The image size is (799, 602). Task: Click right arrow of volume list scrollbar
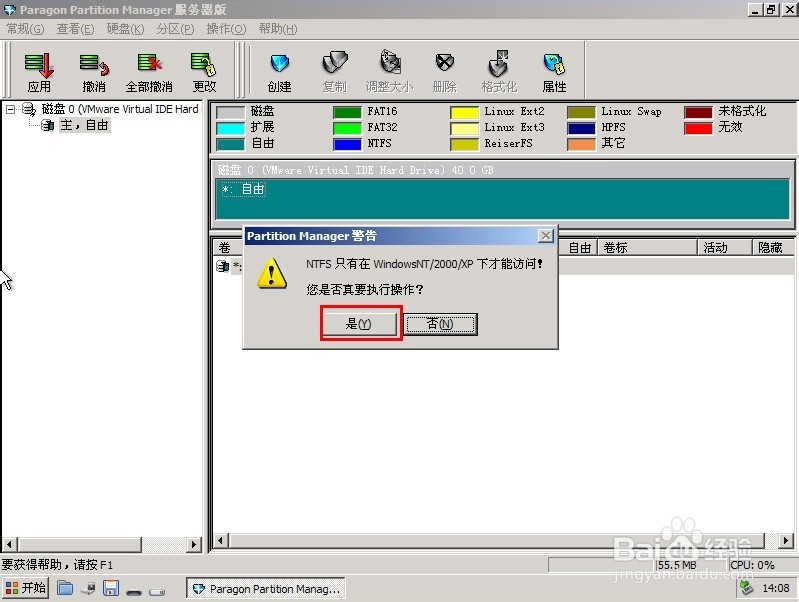(x=786, y=540)
